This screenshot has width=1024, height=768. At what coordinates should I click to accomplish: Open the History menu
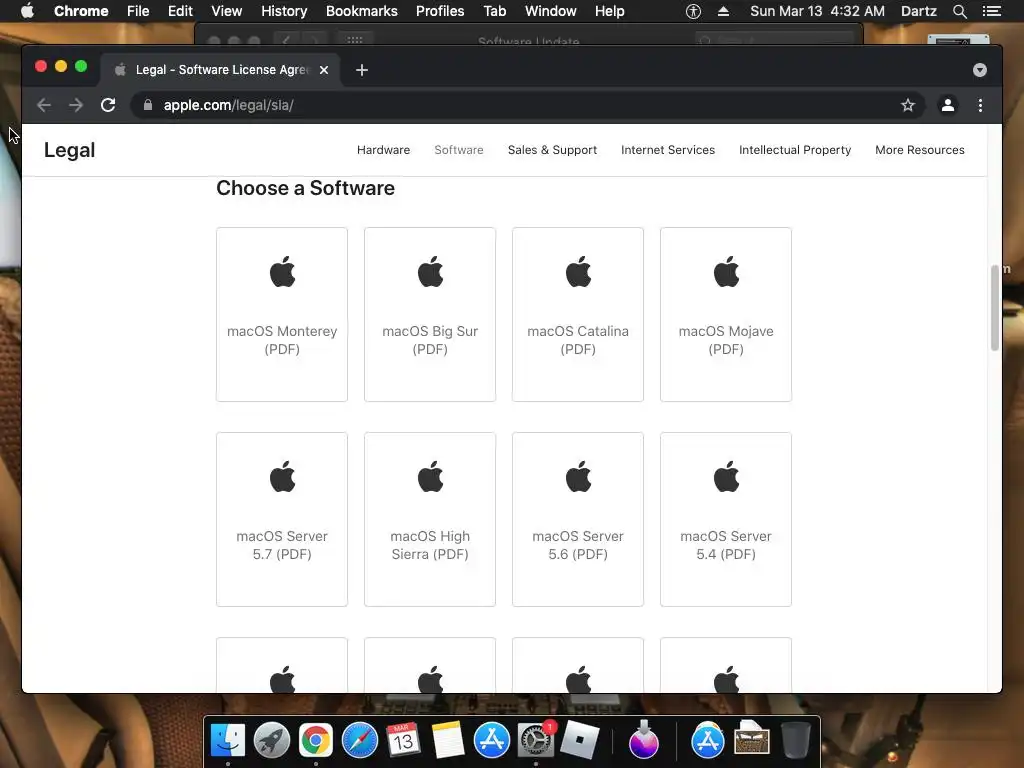pyautogui.click(x=284, y=11)
